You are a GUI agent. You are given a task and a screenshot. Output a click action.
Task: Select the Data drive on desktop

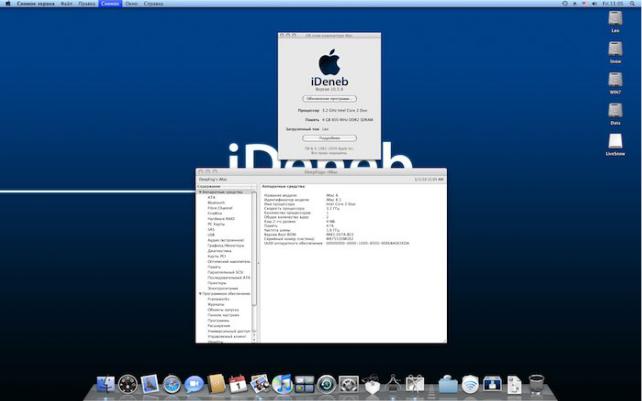point(615,114)
